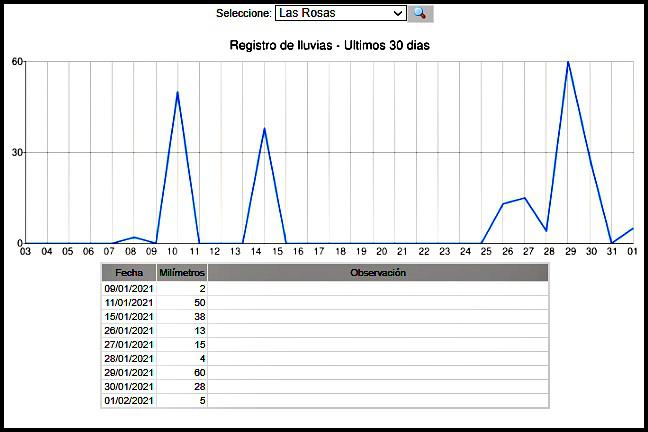Screen dimensions: 648x432
Task: Click the magnifying glass search icon
Action: (x=421, y=13)
